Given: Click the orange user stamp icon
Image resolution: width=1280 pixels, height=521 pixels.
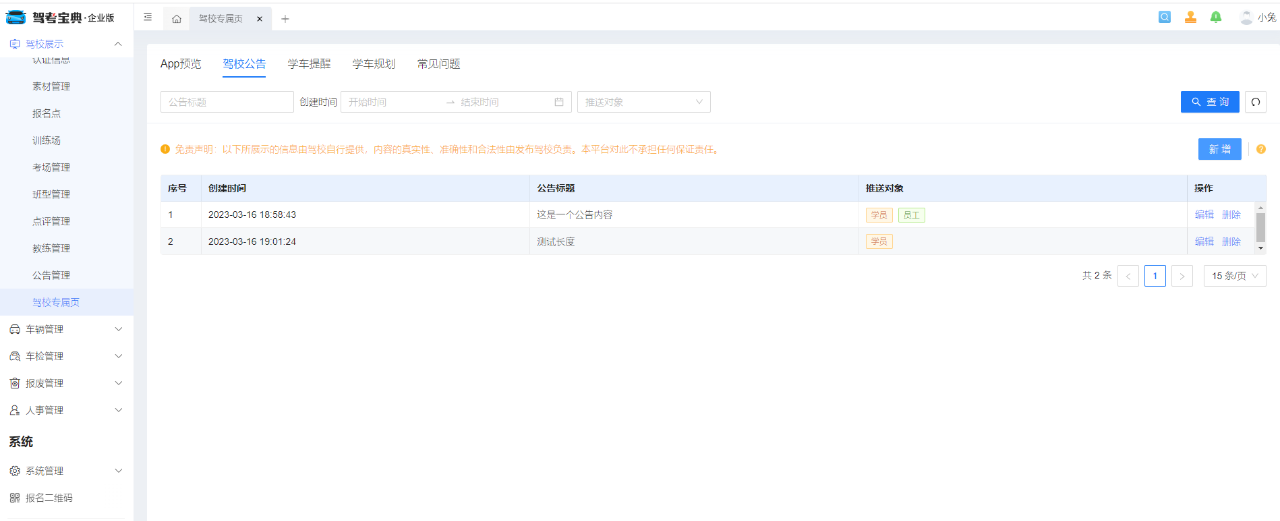Looking at the screenshot, I should pyautogui.click(x=1190, y=17).
